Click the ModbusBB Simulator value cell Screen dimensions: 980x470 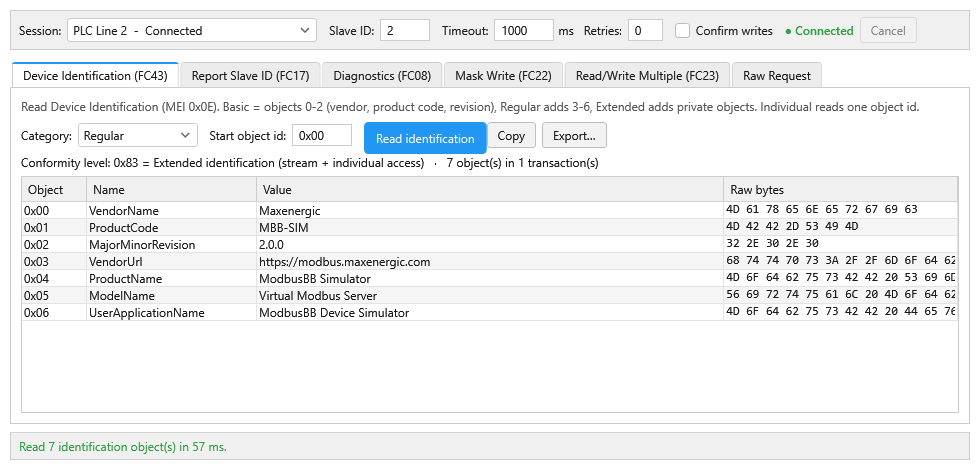(490, 278)
